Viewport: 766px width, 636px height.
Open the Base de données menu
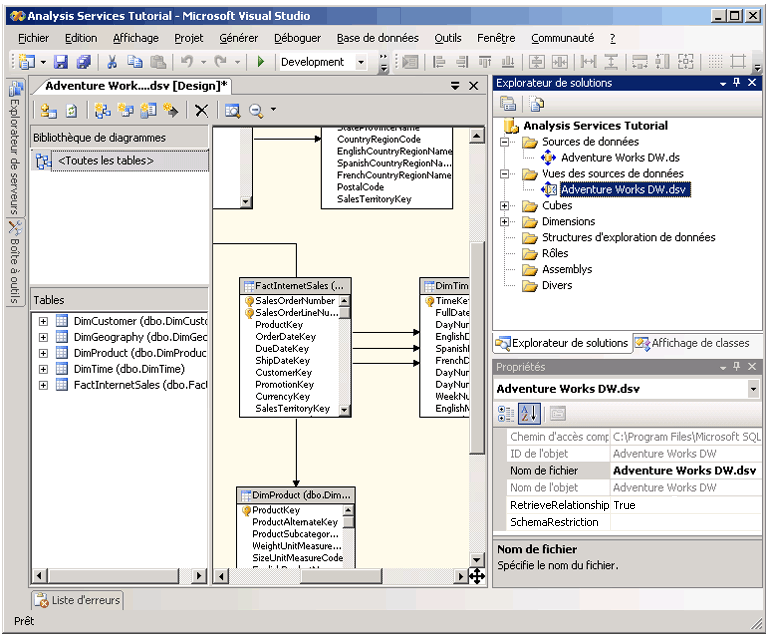pos(378,38)
